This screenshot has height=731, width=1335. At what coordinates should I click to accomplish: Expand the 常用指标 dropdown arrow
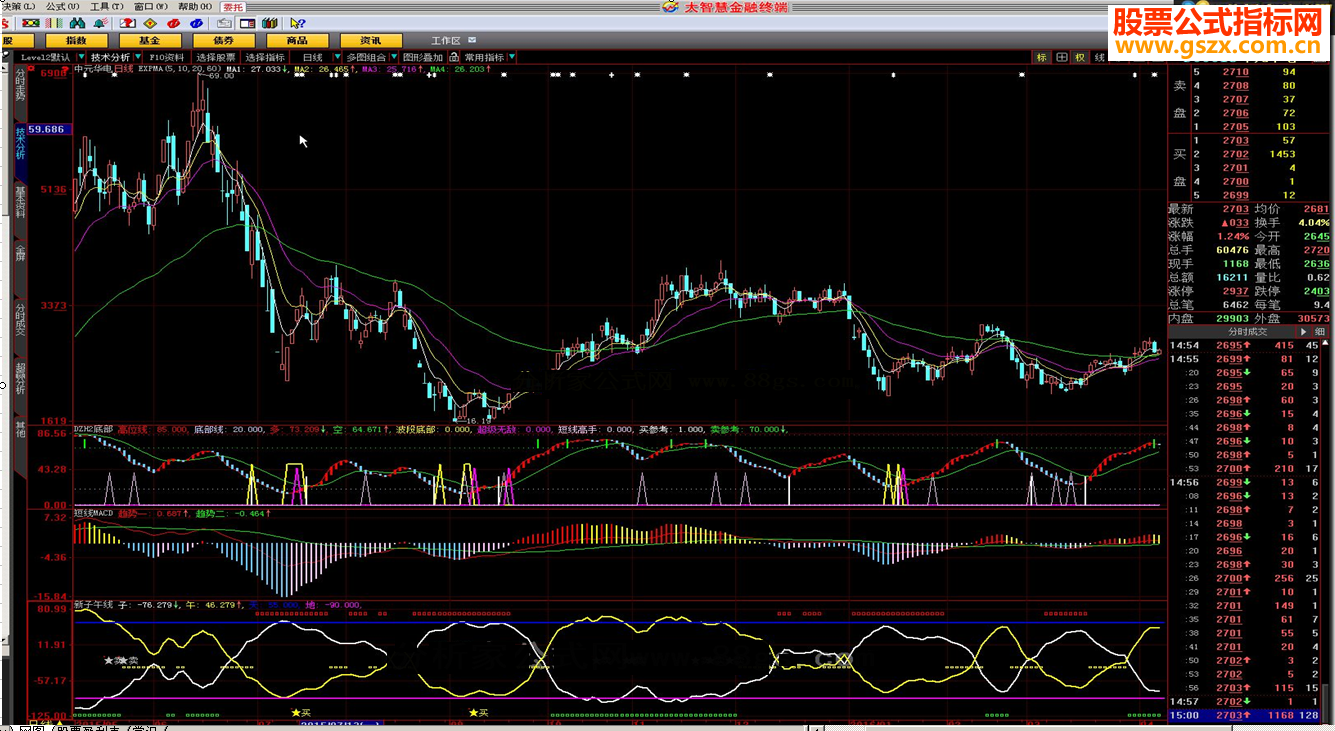coord(513,58)
